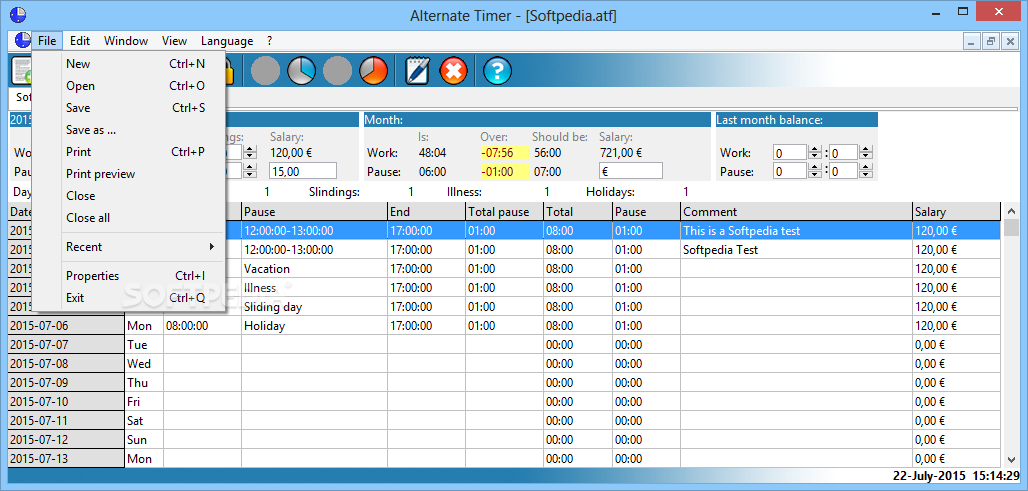Click the table scrollbar down arrow

(1011, 460)
